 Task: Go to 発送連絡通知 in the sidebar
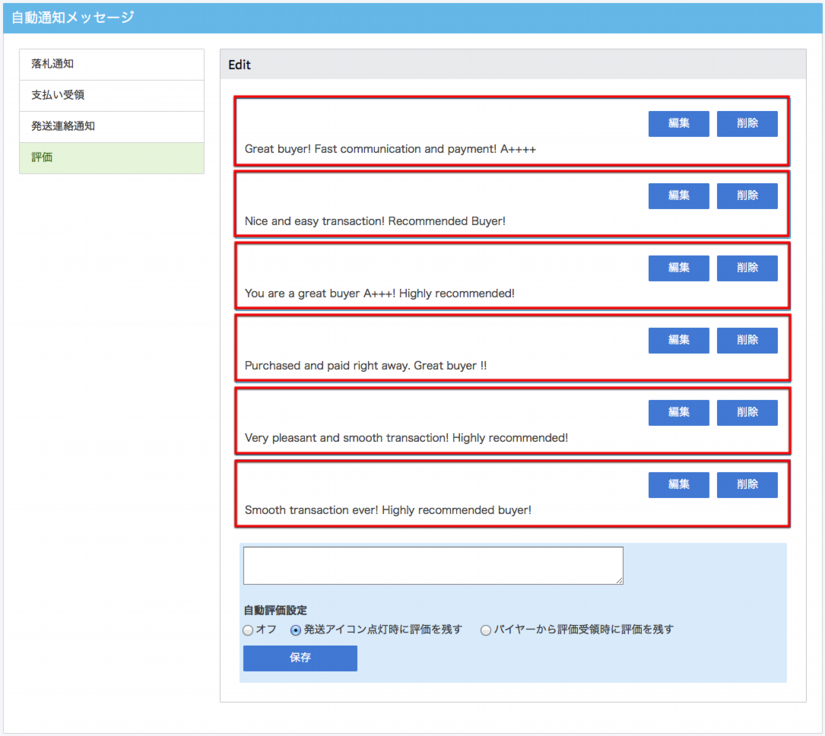pos(111,127)
